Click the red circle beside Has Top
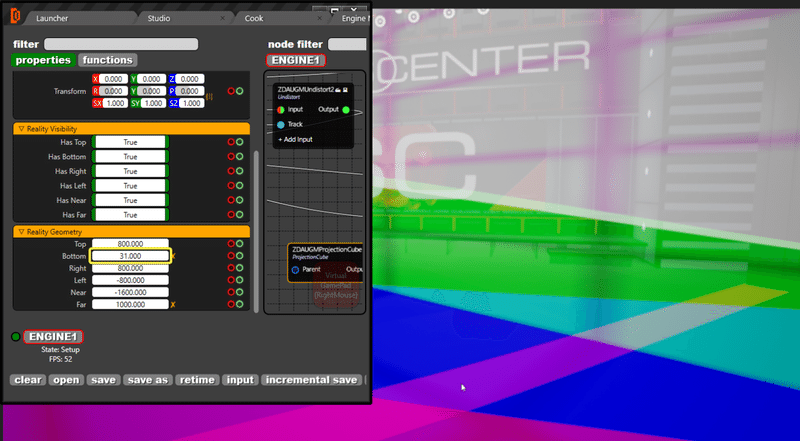This screenshot has height=441, width=800. (x=231, y=142)
